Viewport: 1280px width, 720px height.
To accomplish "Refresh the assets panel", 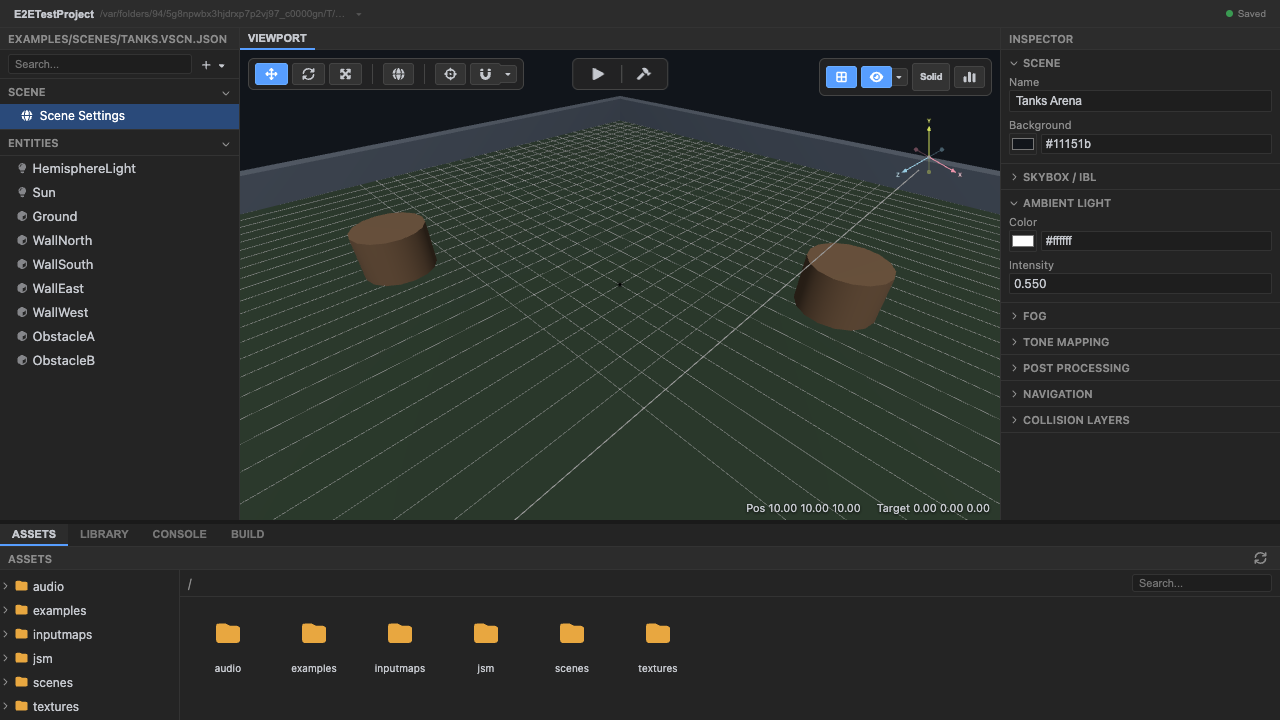I will (1260, 558).
